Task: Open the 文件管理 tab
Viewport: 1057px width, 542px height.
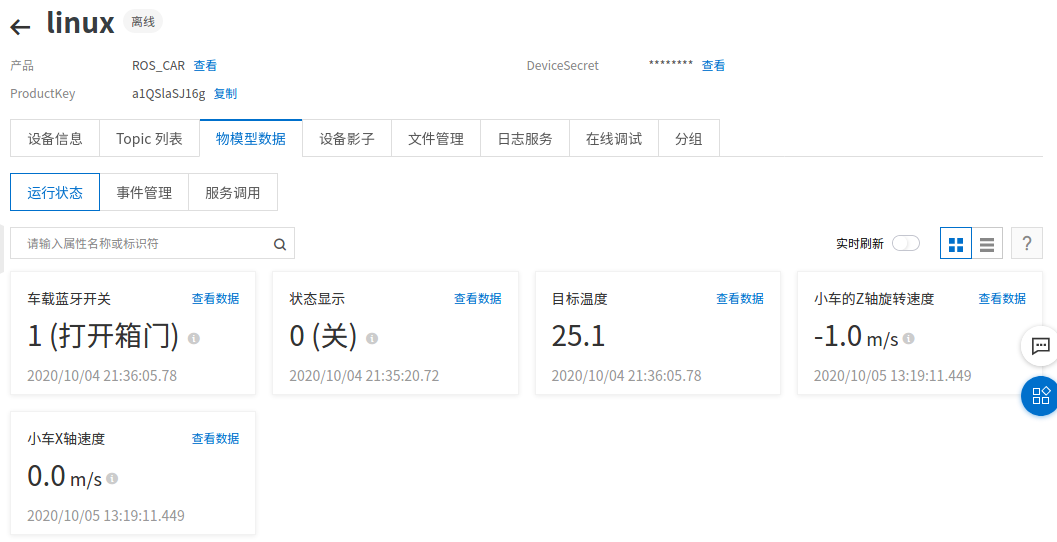Action: [435, 138]
